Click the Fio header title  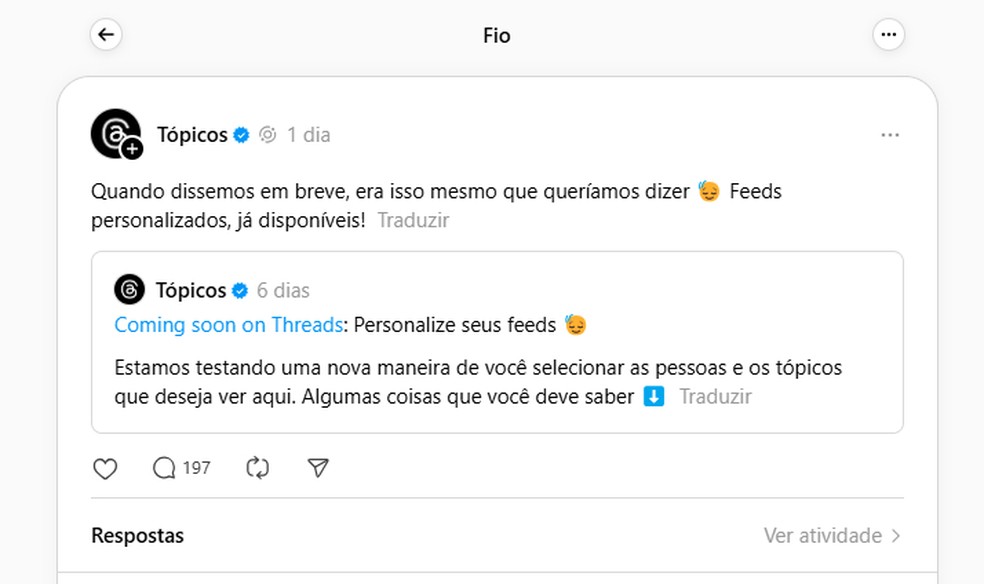pyautogui.click(x=496, y=34)
